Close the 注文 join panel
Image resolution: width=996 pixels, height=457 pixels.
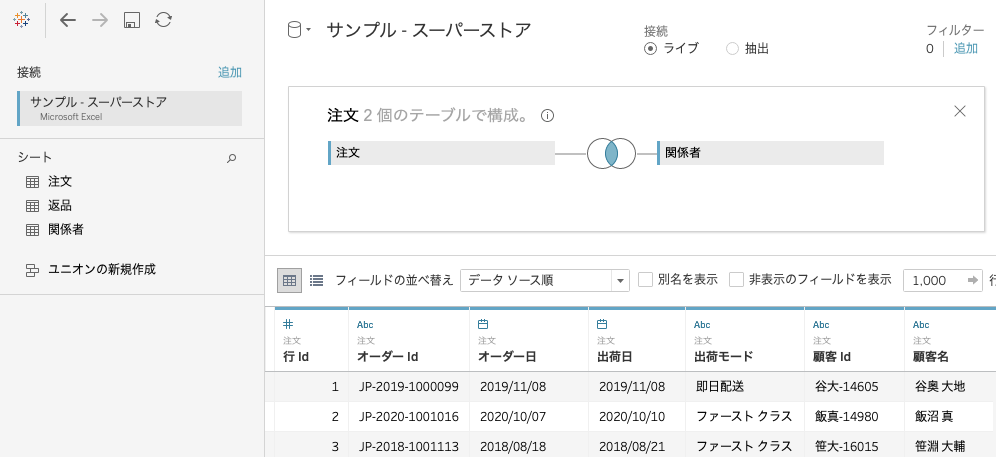point(960,111)
